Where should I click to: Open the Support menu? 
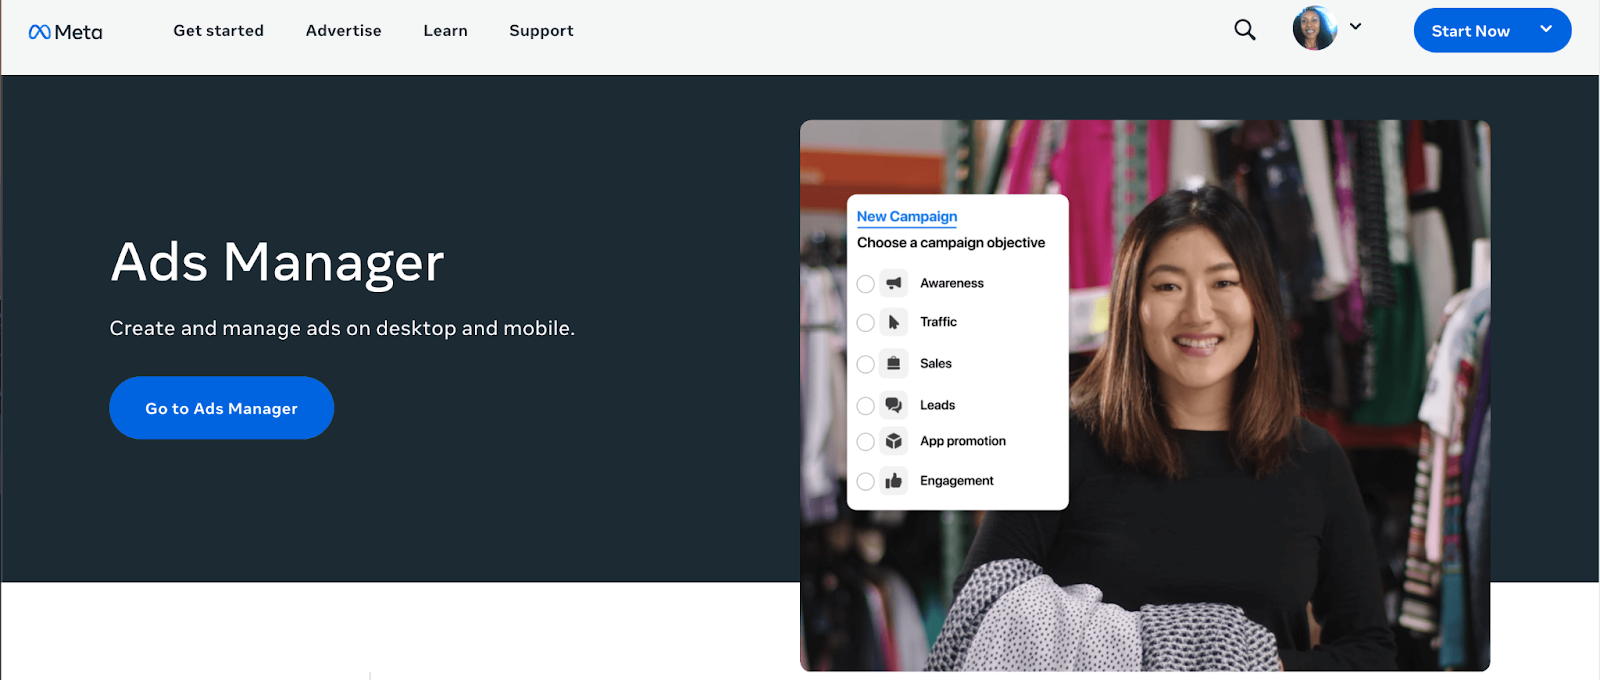tap(541, 31)
